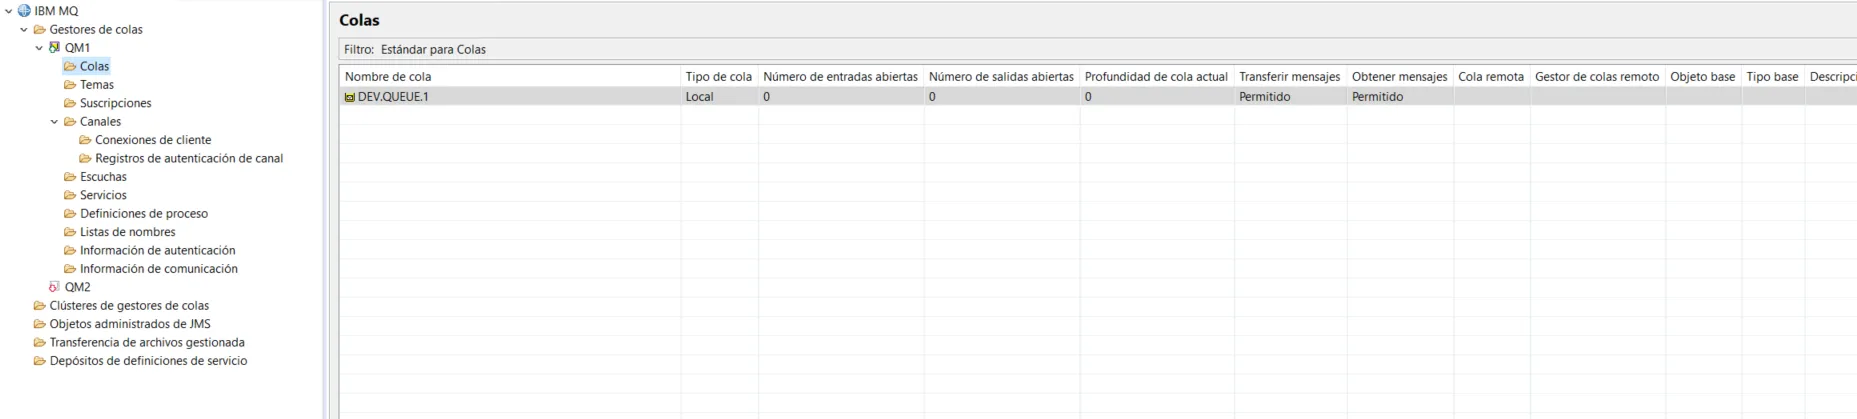Click the Registros de autenticación de canal folder icon
The image size is (1857, 419).
(85, 158)
